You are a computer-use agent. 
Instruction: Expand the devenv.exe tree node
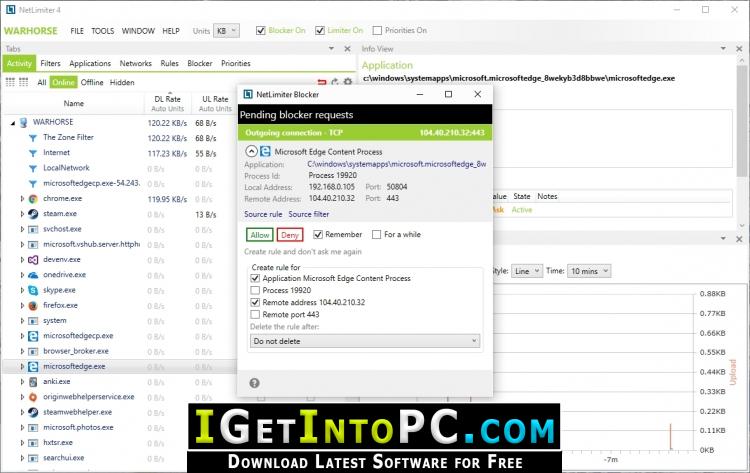click(x=22, y=260)
